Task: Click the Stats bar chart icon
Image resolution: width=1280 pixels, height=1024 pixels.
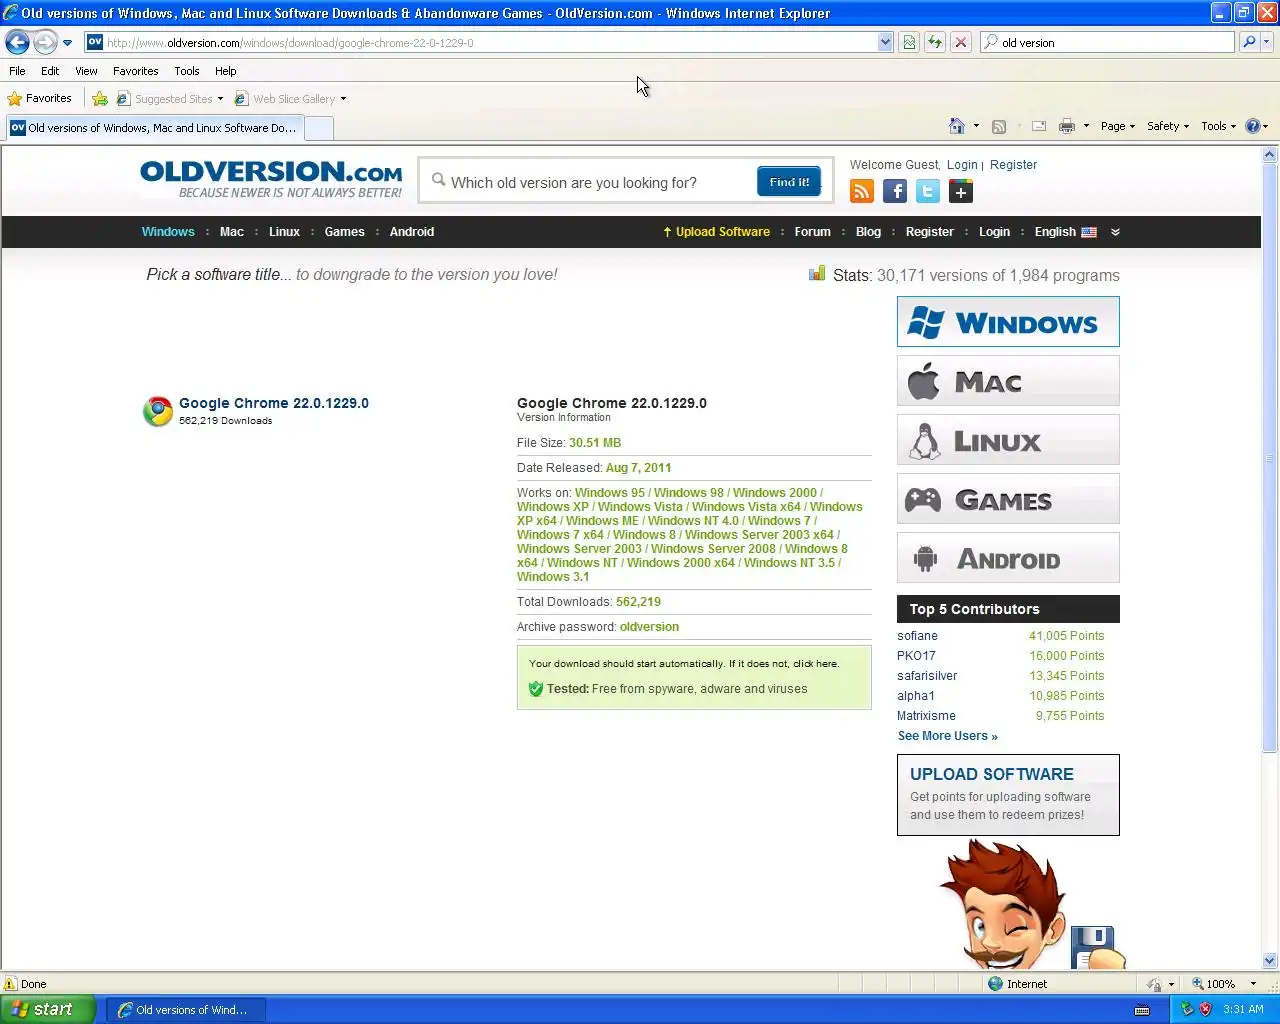Action: [818, 273]
